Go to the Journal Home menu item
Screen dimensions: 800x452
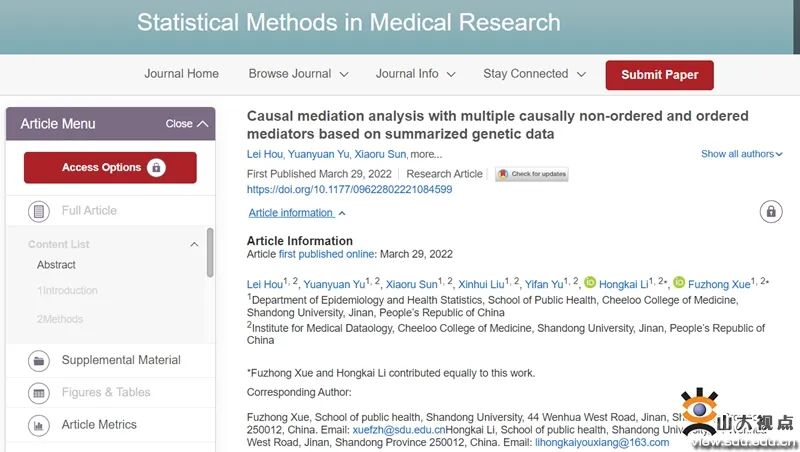point(181,74)
